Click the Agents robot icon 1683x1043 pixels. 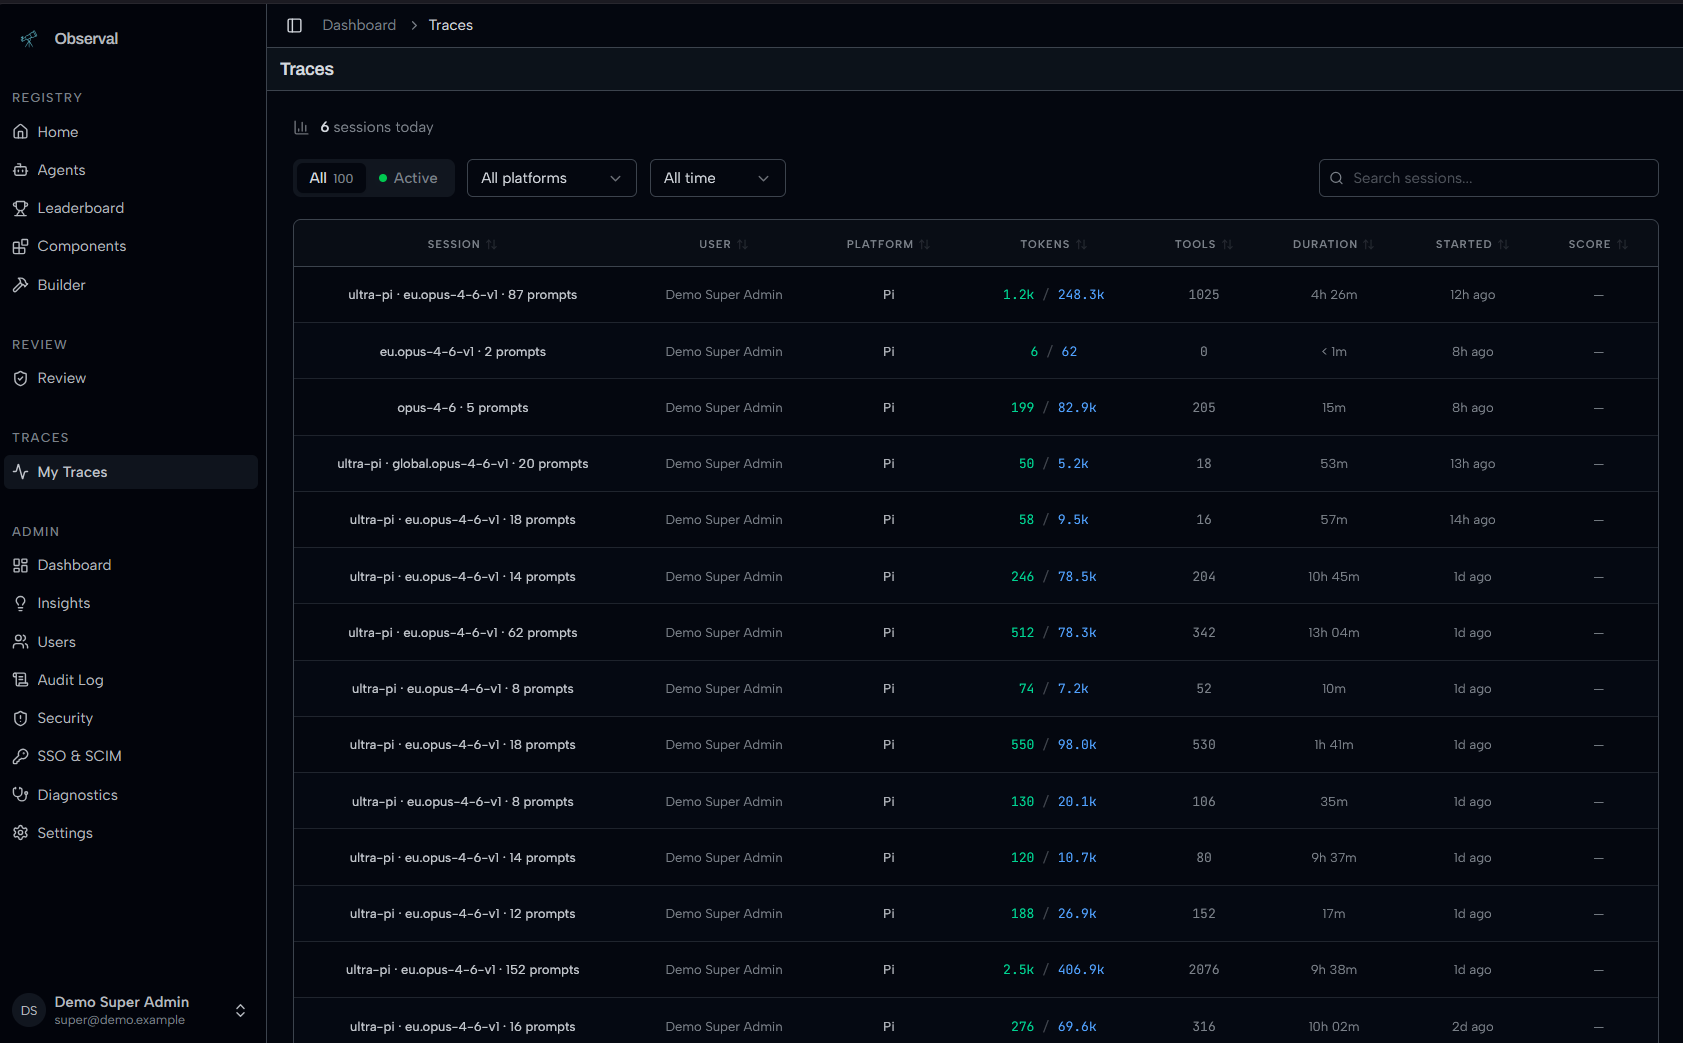point(20,170)
